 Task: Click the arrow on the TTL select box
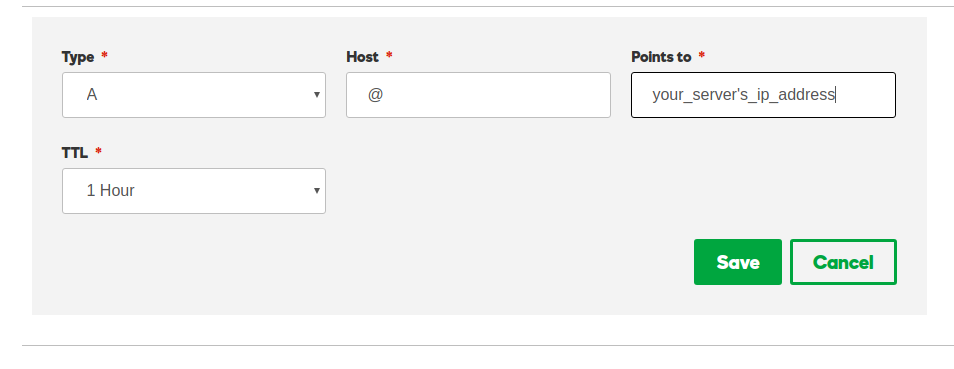pos(316,191)
